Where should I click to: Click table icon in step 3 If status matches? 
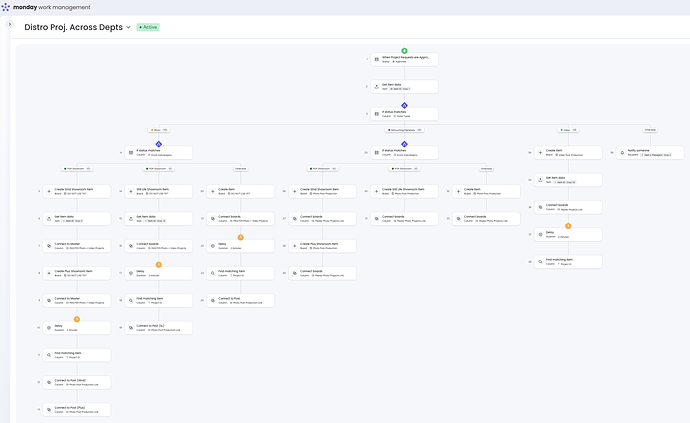[377, 114]
